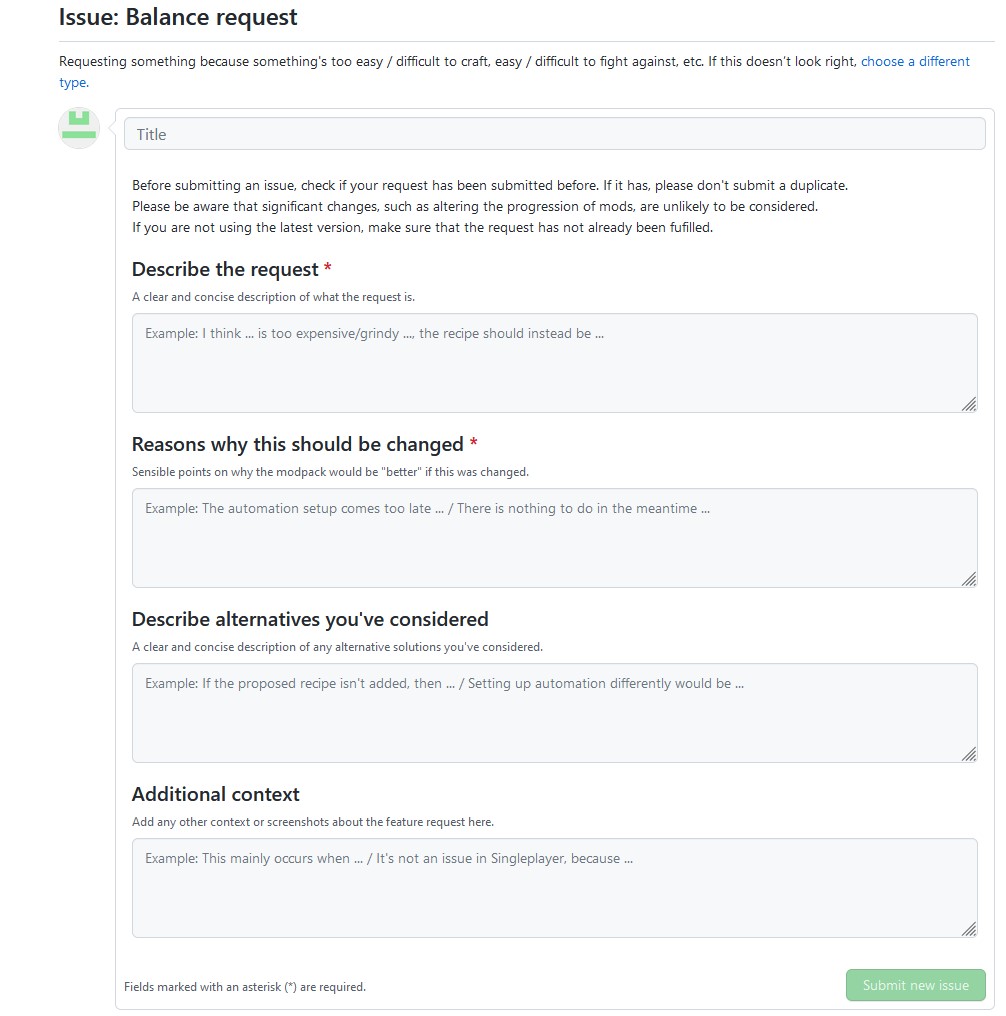Click resize handle of the Additional context textarea
Viewport: 1006px width, 1016px height.
[968, 929]
